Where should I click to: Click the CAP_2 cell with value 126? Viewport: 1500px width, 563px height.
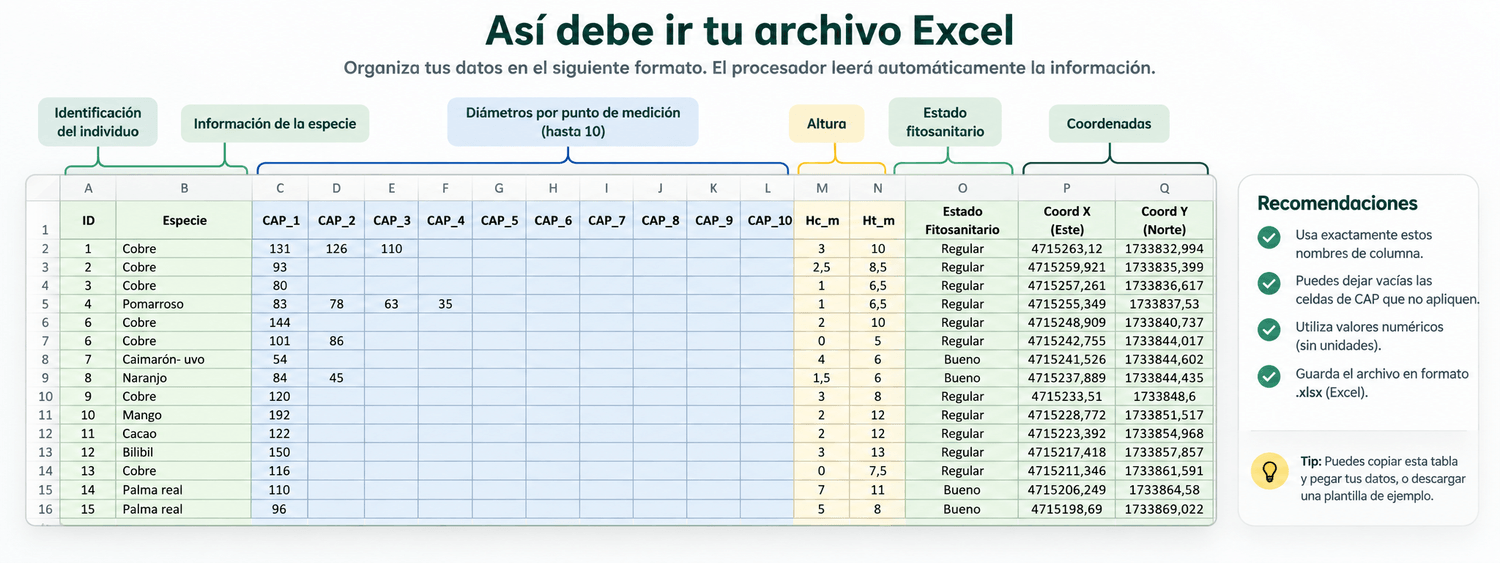336,248
